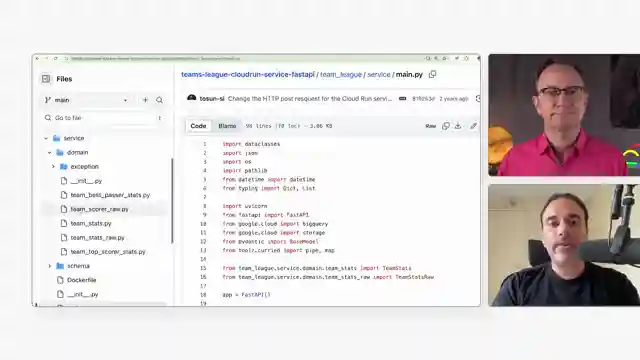640x360 pixels.
Task: Open the Dockerfile entry
Action: (x=81, y=280)
